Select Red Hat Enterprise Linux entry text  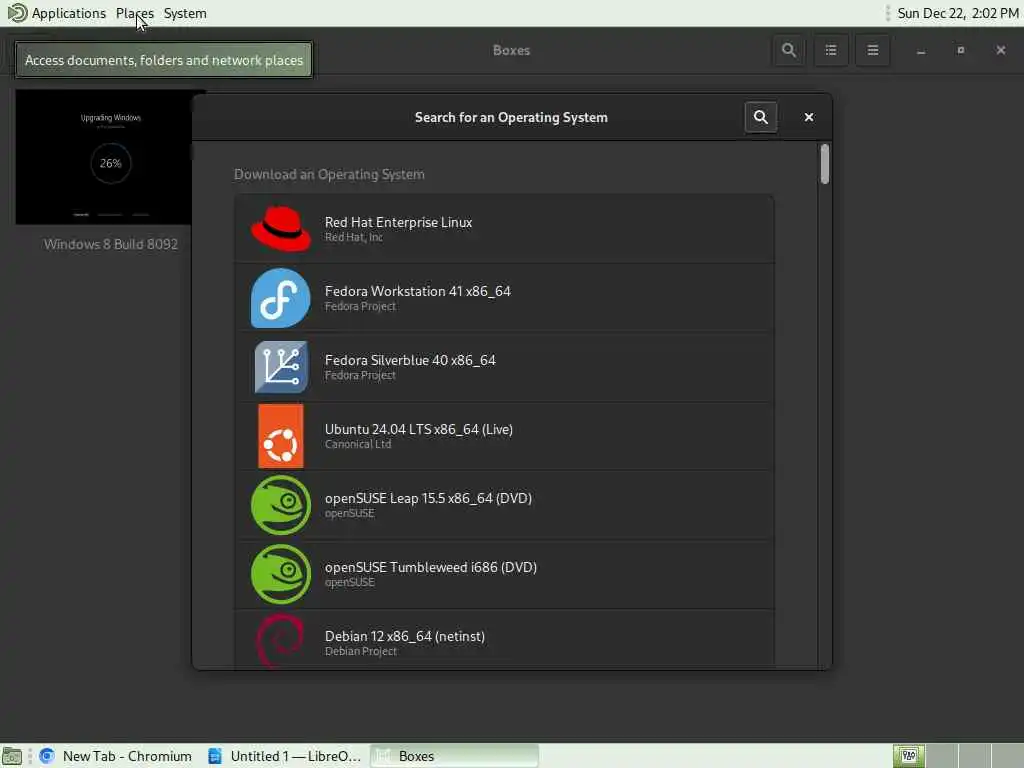(x=398, y=223)
